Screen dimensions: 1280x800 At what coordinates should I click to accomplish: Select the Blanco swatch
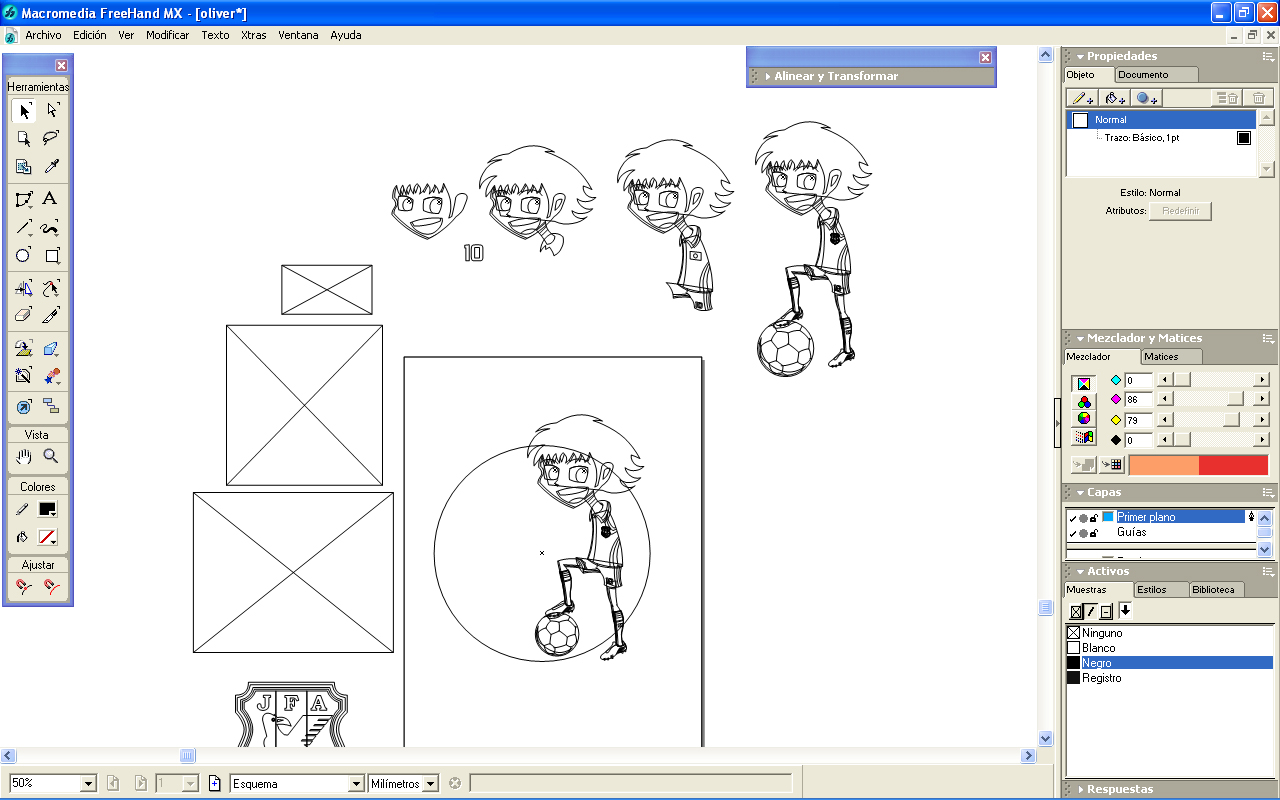click(1169, 648)
